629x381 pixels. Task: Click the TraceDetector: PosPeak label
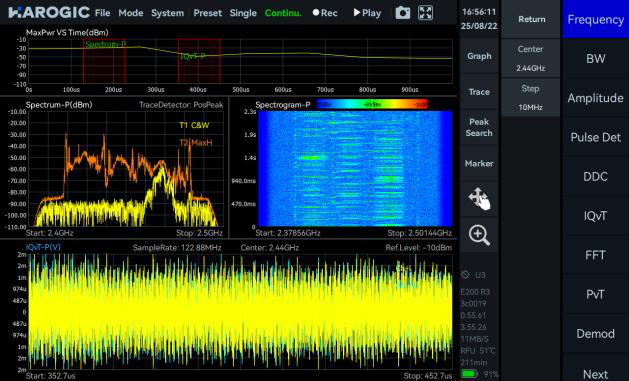181,105
